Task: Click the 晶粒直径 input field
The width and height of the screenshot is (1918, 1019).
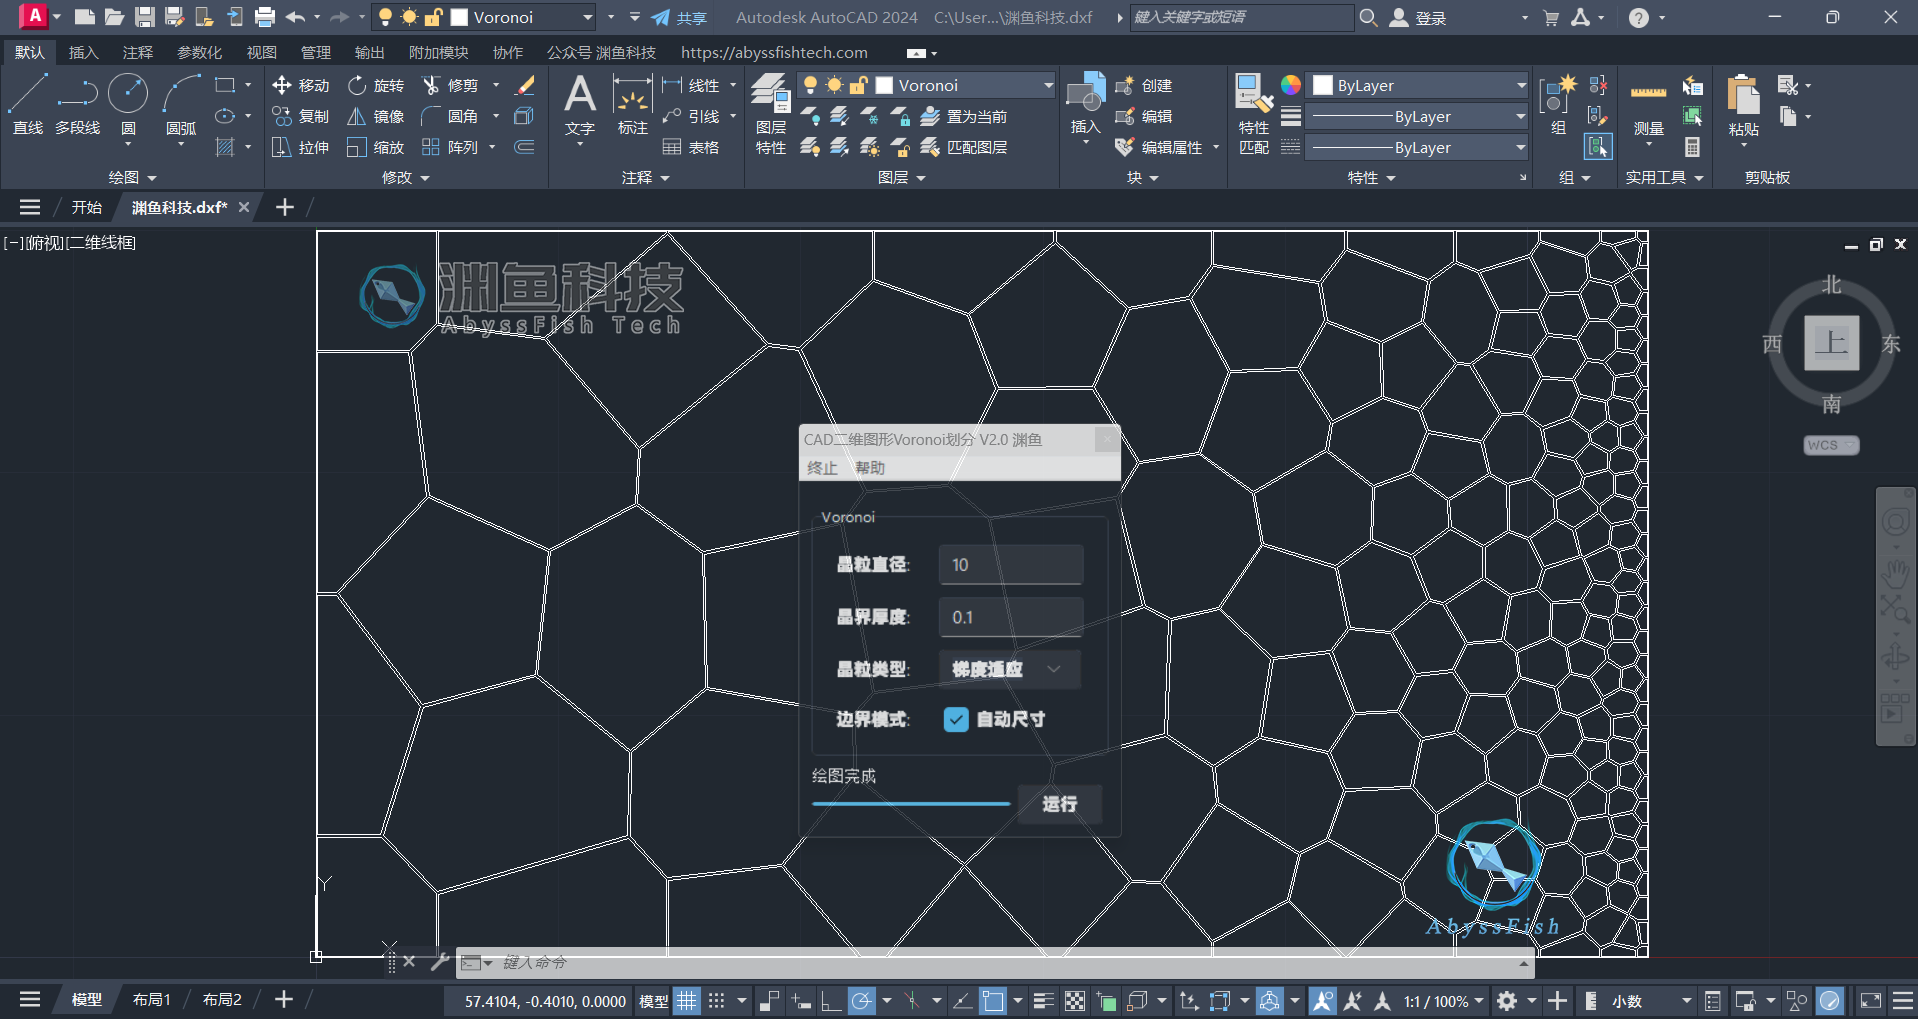Action: click(x=1011, y=564)
